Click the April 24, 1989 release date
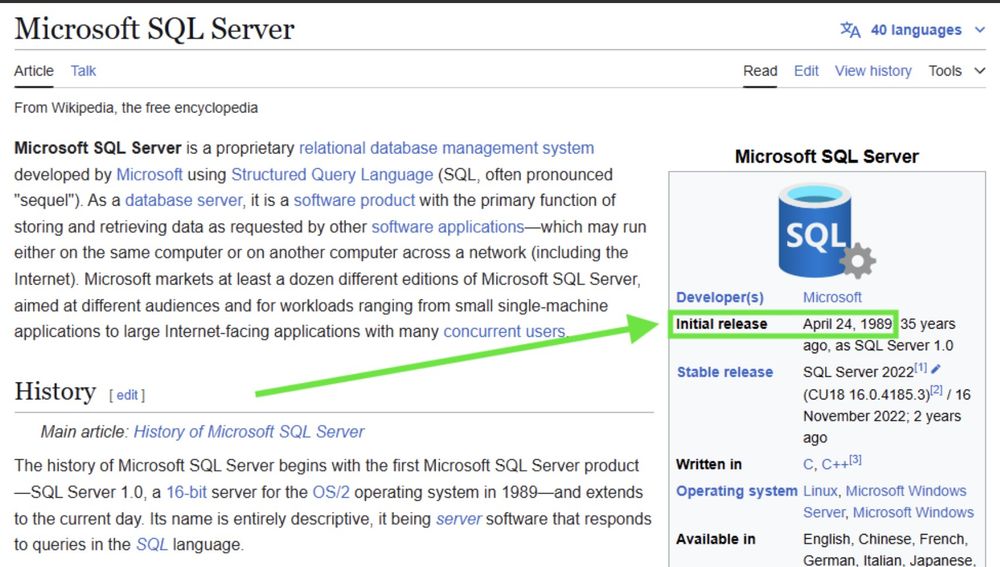 coord(848,324)
